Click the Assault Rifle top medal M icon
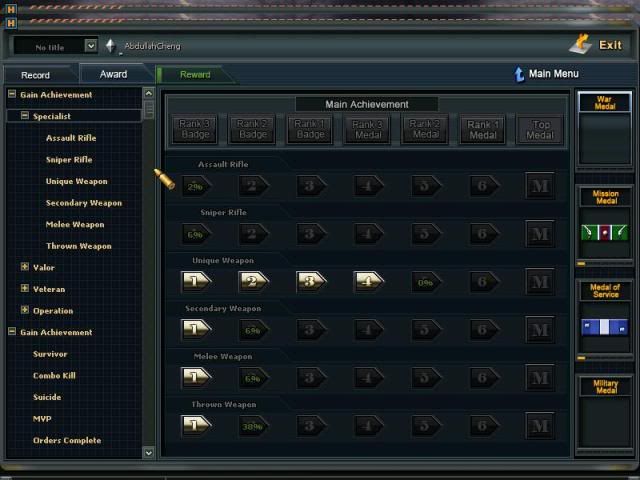This screenshot has width=640, height=480. (x=540, y=186)
